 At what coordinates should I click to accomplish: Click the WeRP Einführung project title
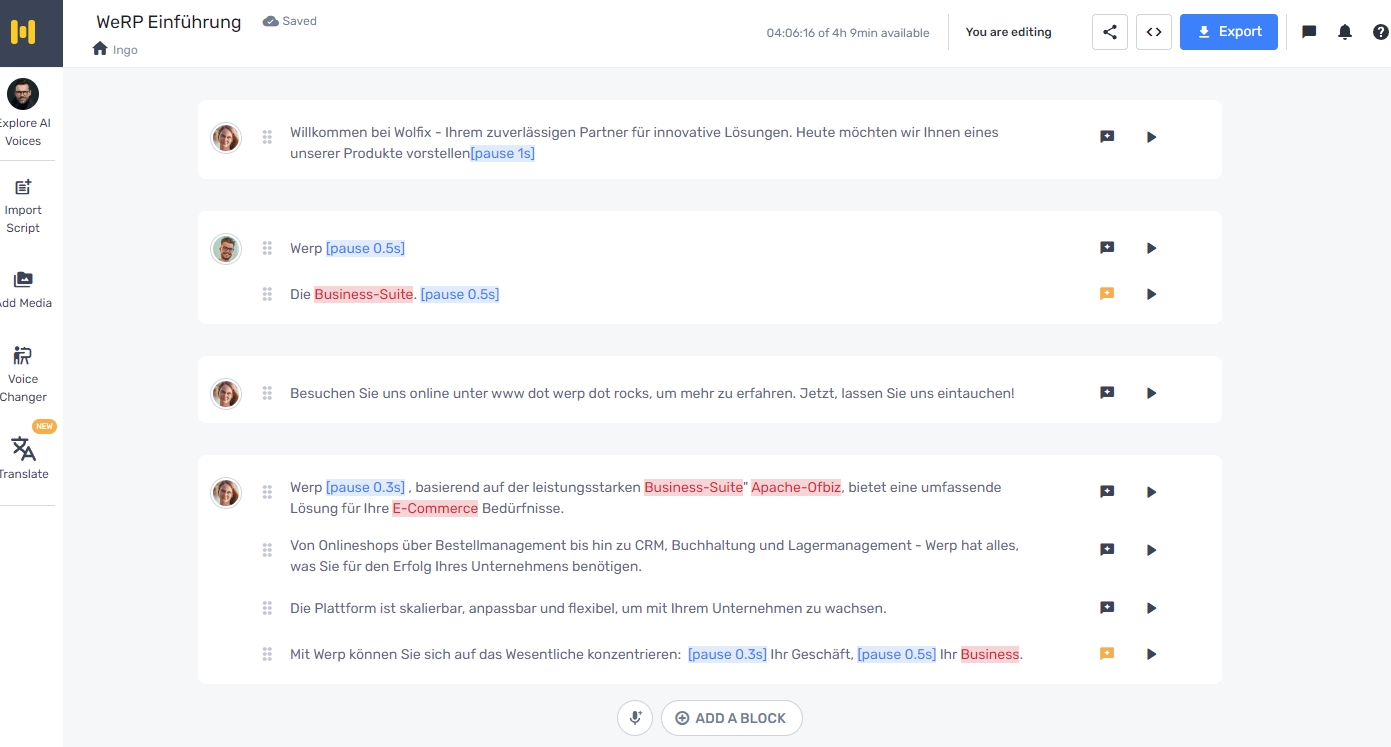[x=169, y=22]
